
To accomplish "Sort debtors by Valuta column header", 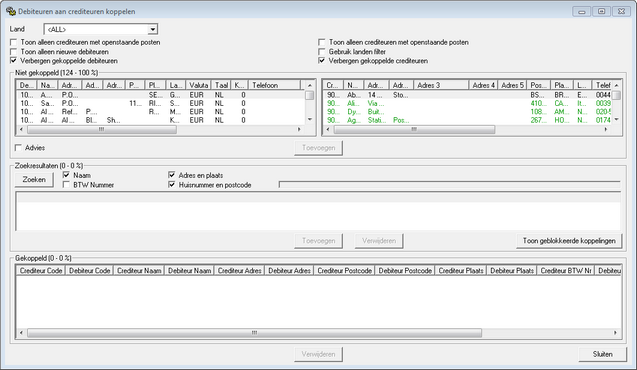I will coord(199,85).
